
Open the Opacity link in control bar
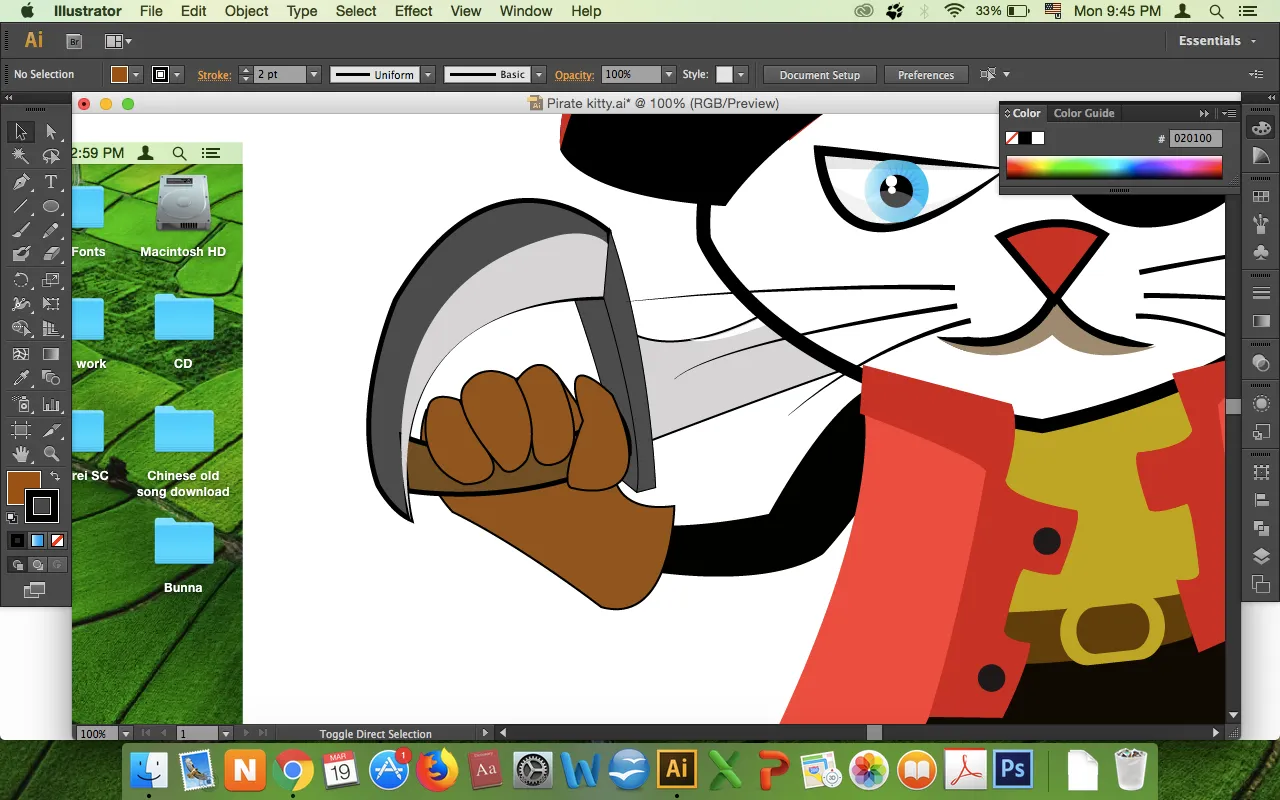(574, 75)
